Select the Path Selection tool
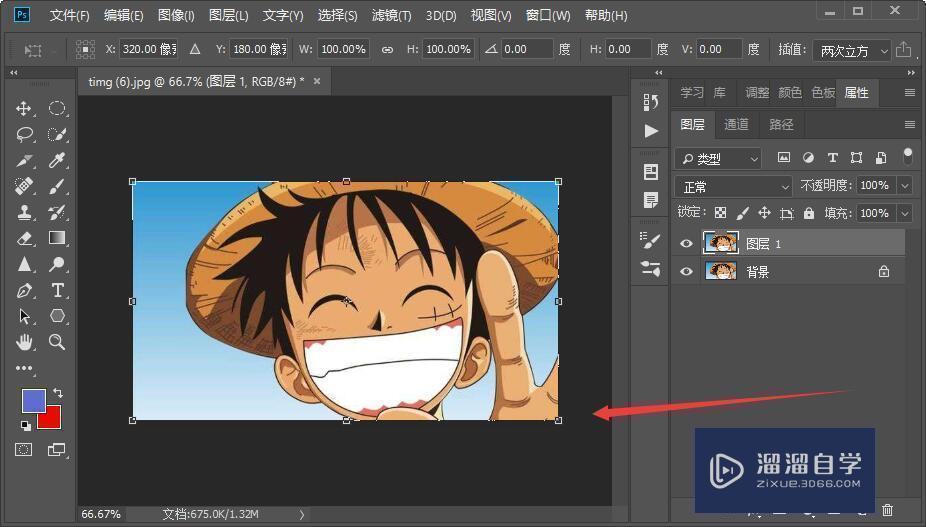 pos(24,316)
